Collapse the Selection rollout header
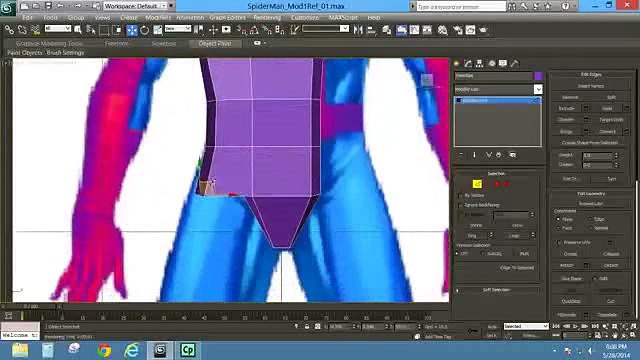The height and width of the screenshot is (360, 640). pos(496,173)
